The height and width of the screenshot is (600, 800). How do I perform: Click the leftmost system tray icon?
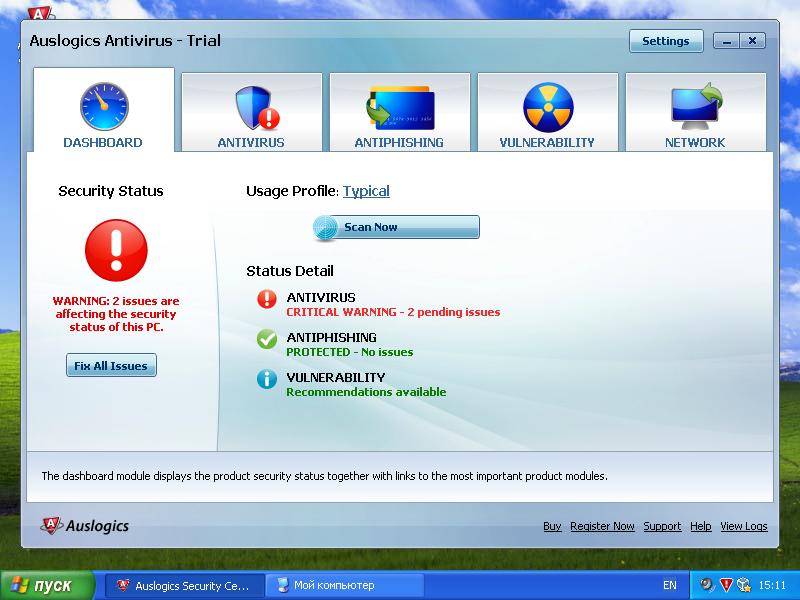click(x=706, y=585)
